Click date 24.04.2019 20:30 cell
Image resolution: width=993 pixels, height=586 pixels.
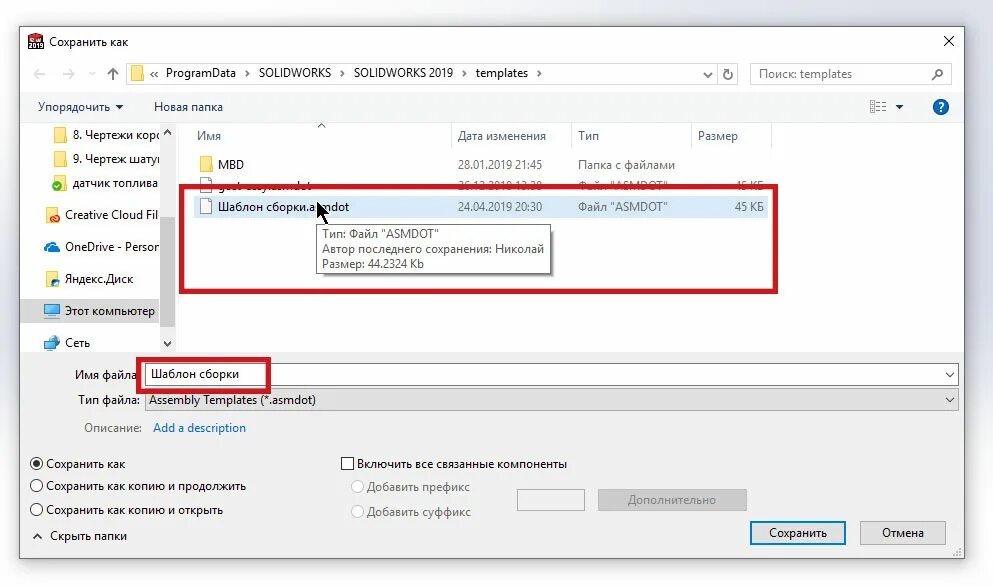tap(500, 207)
